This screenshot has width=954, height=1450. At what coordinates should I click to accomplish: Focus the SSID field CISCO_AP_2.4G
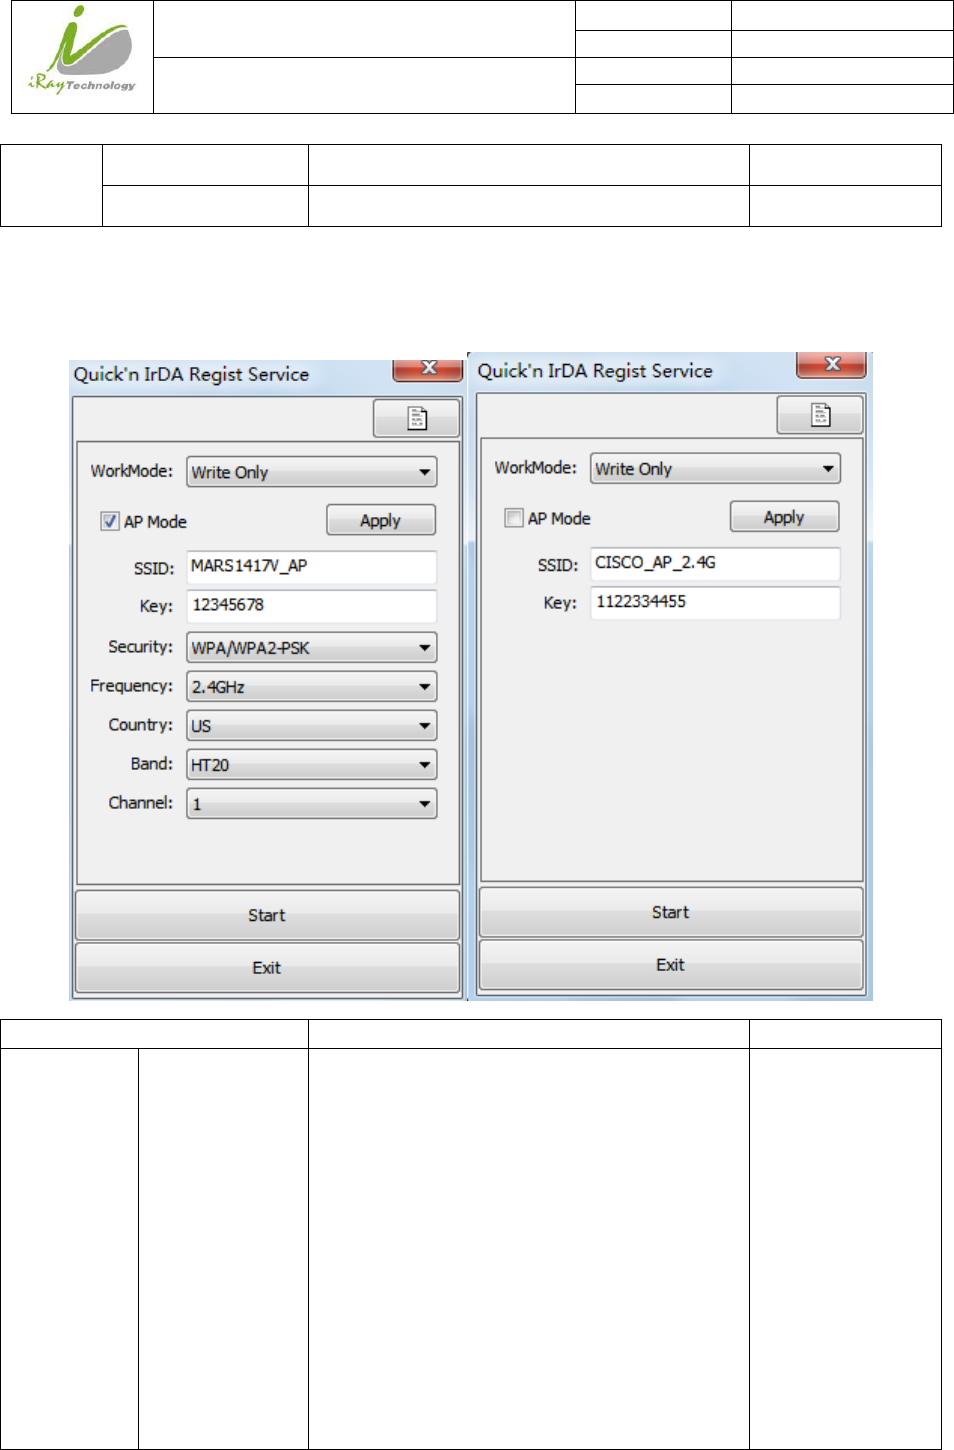click(715, 564)
